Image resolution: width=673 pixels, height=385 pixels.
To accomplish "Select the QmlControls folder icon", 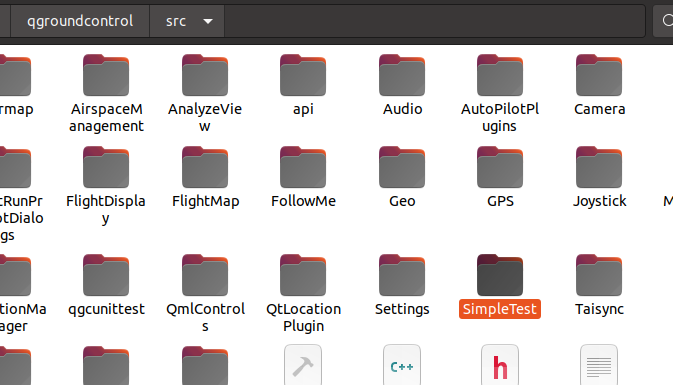I will coord(205,275).
